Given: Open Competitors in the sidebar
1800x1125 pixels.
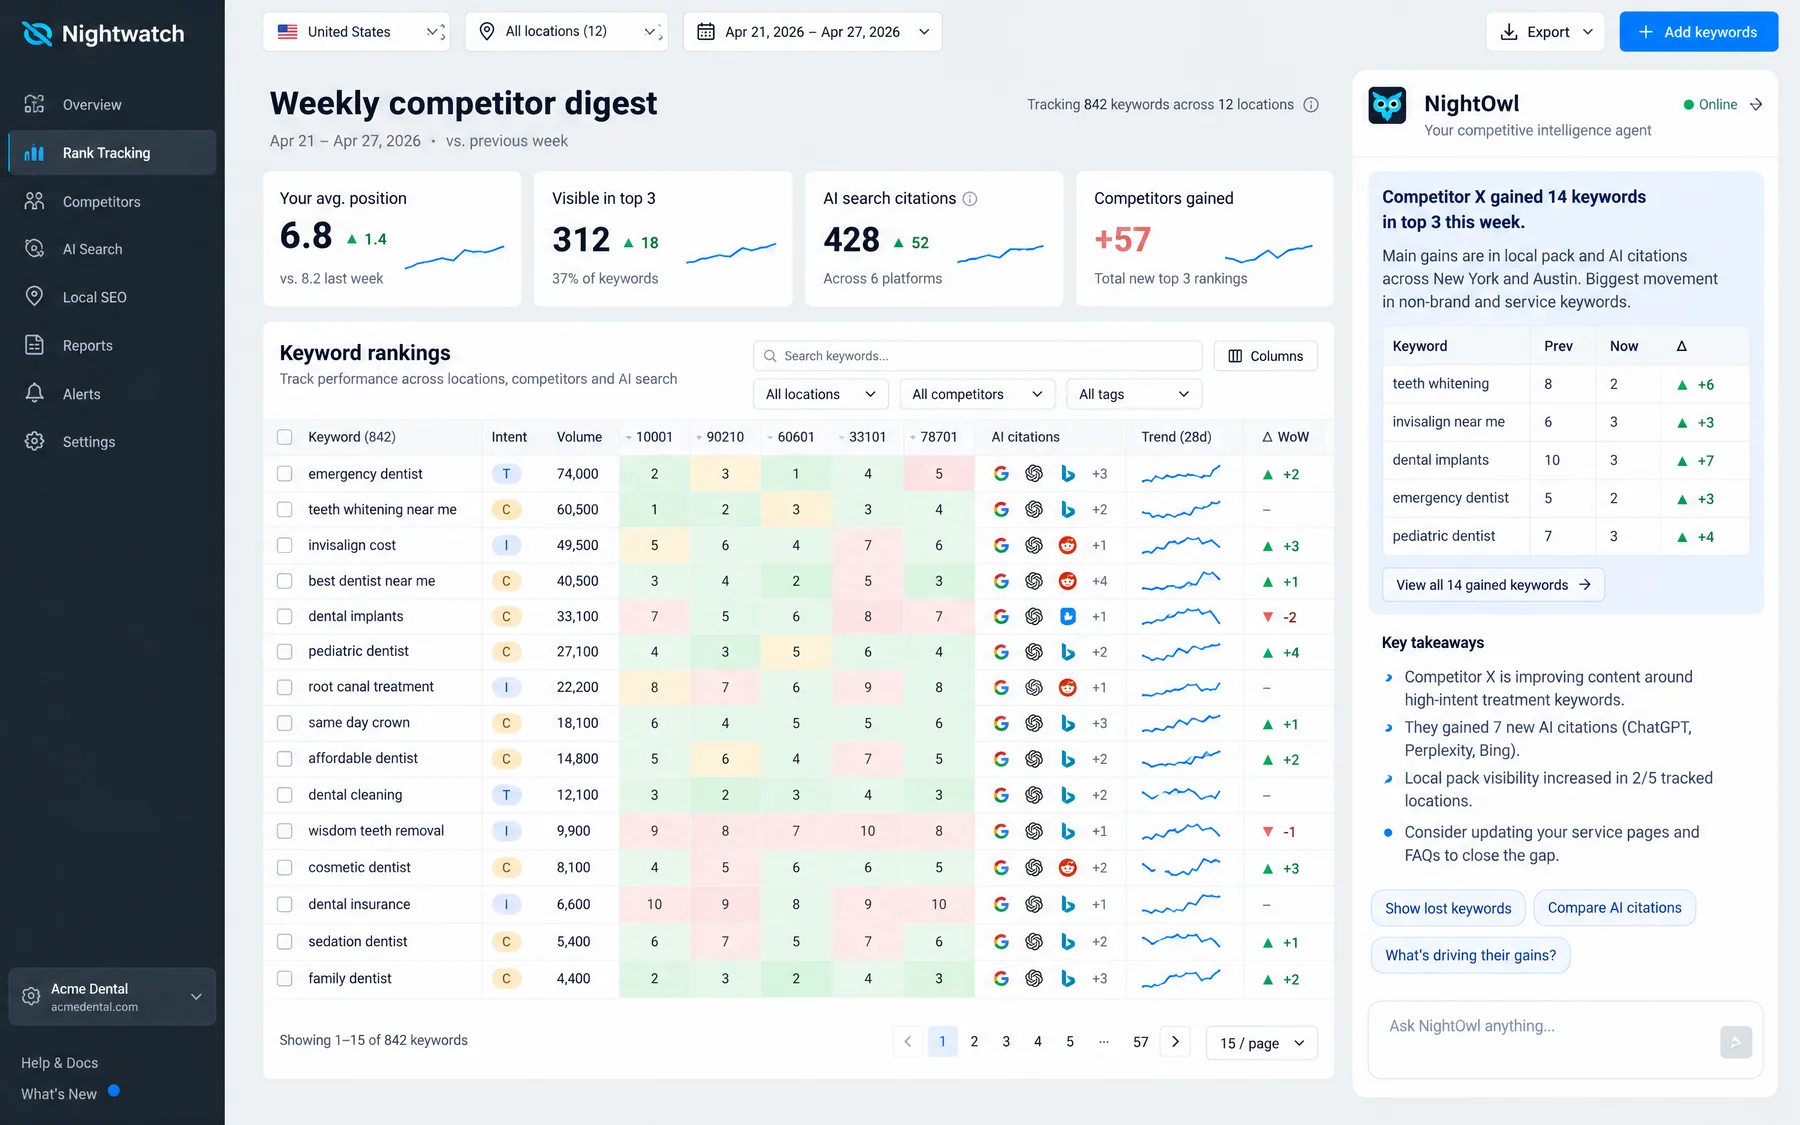Looking at the screenshot, I should pyautogui.click(x=112, y=202).
